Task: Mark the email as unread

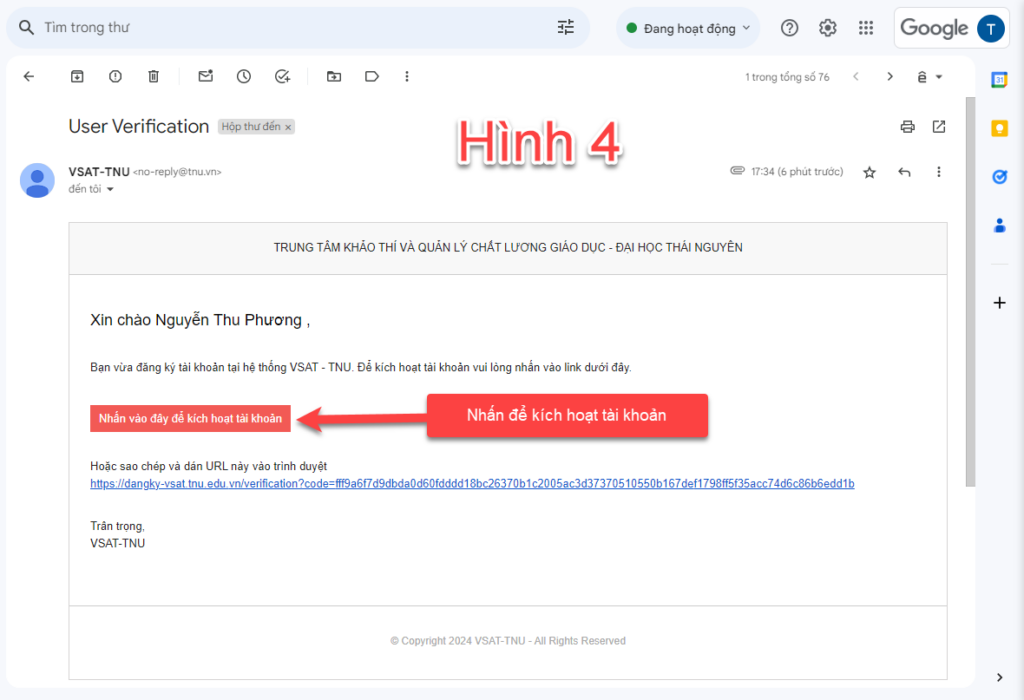Action: (x=206, y=76)
